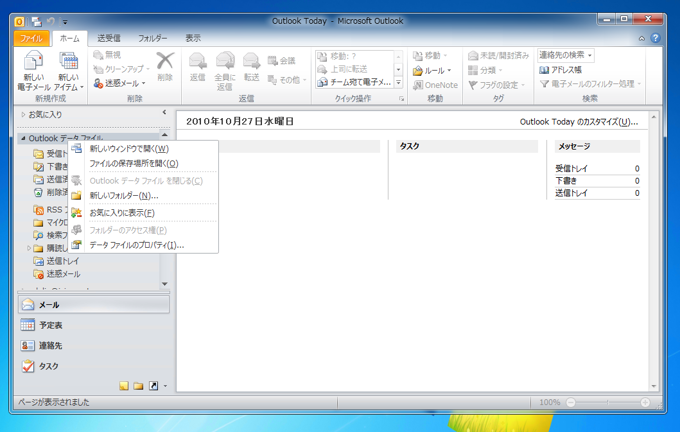Click the 迷惑メール junk mail button
The width and height of the screenshot is (680, 432).
pos(120,83)
